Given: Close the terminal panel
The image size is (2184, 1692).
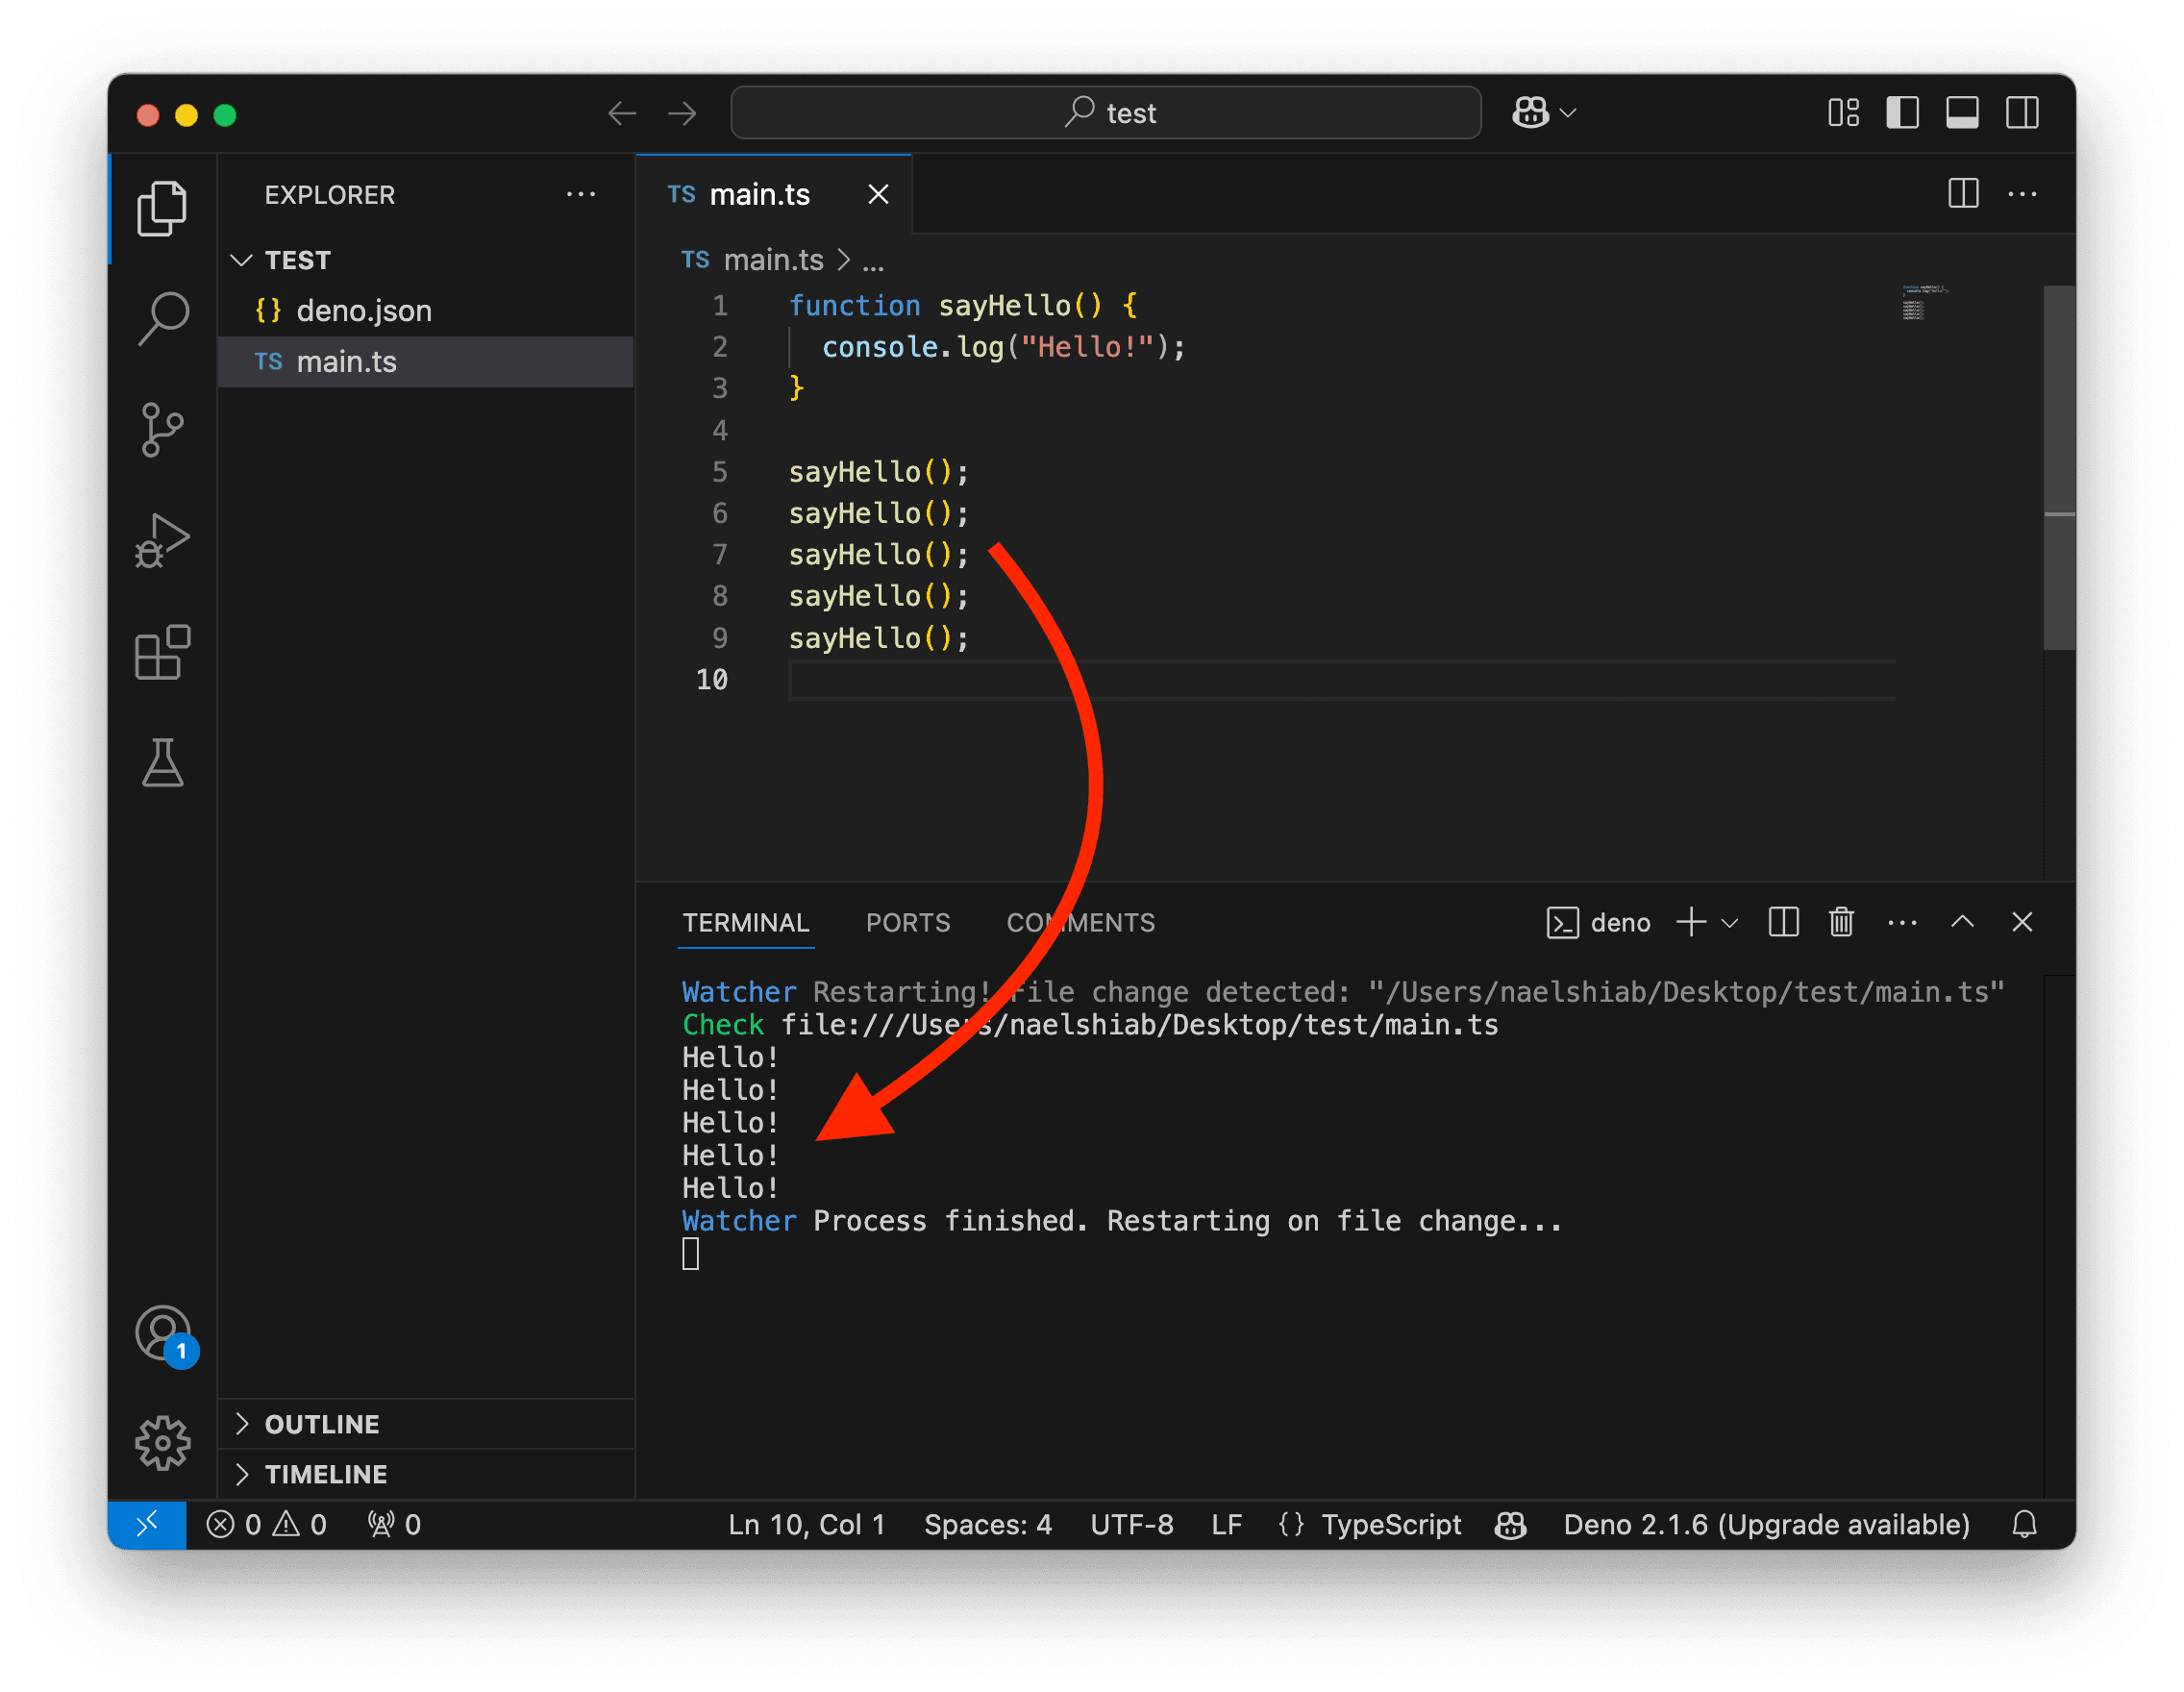Looking at the screenshot, I should pos(2022,922).
